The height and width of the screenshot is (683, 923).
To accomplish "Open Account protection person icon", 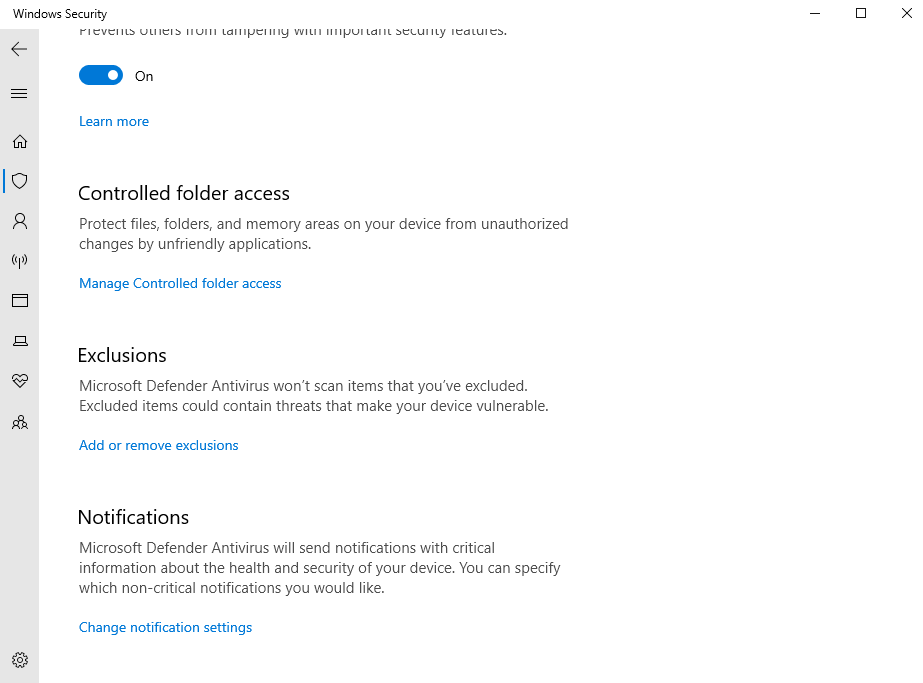I will pyautogui.click(x=19, y=221).
